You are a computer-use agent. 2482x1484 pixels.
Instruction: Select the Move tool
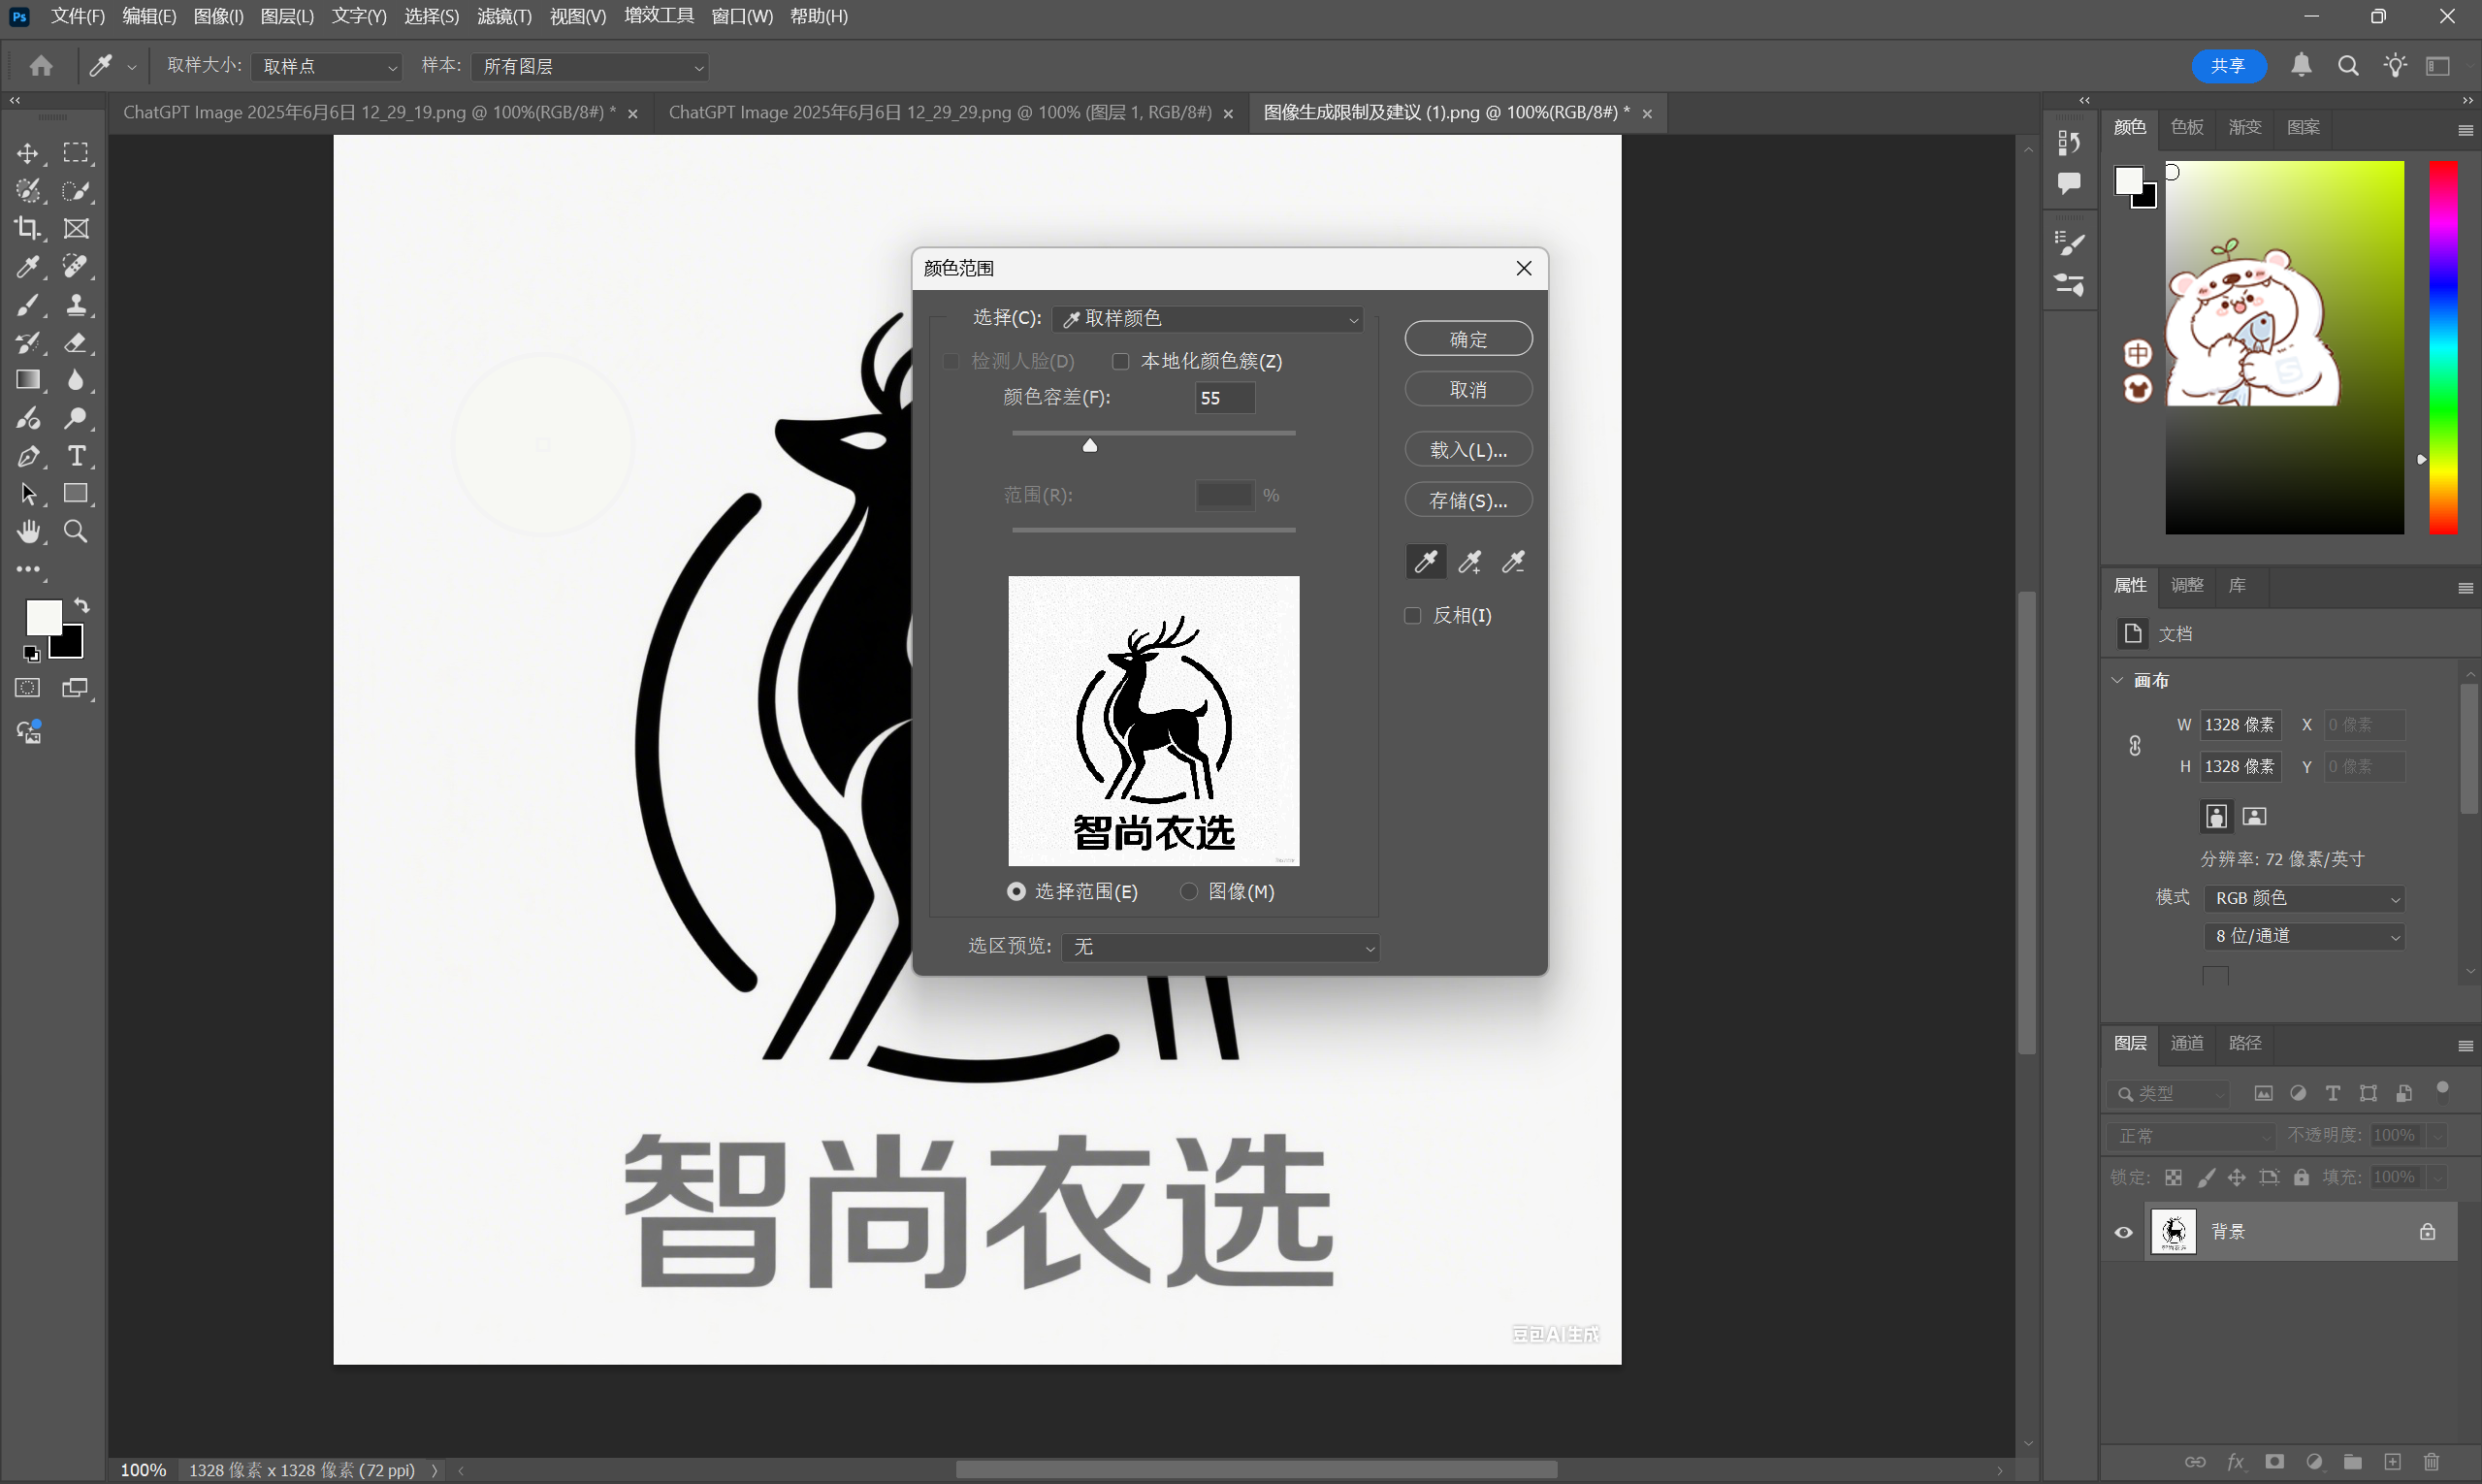pyautogui.click(x=28, y=153)
